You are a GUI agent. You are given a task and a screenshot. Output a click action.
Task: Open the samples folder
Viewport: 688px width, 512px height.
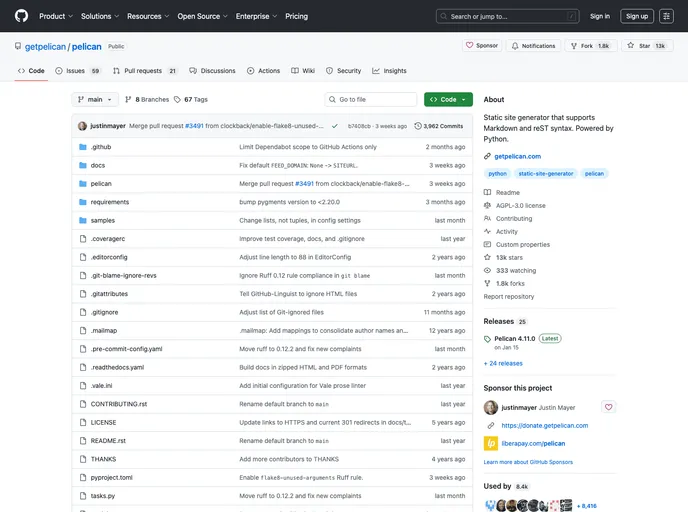click(103, 221)
